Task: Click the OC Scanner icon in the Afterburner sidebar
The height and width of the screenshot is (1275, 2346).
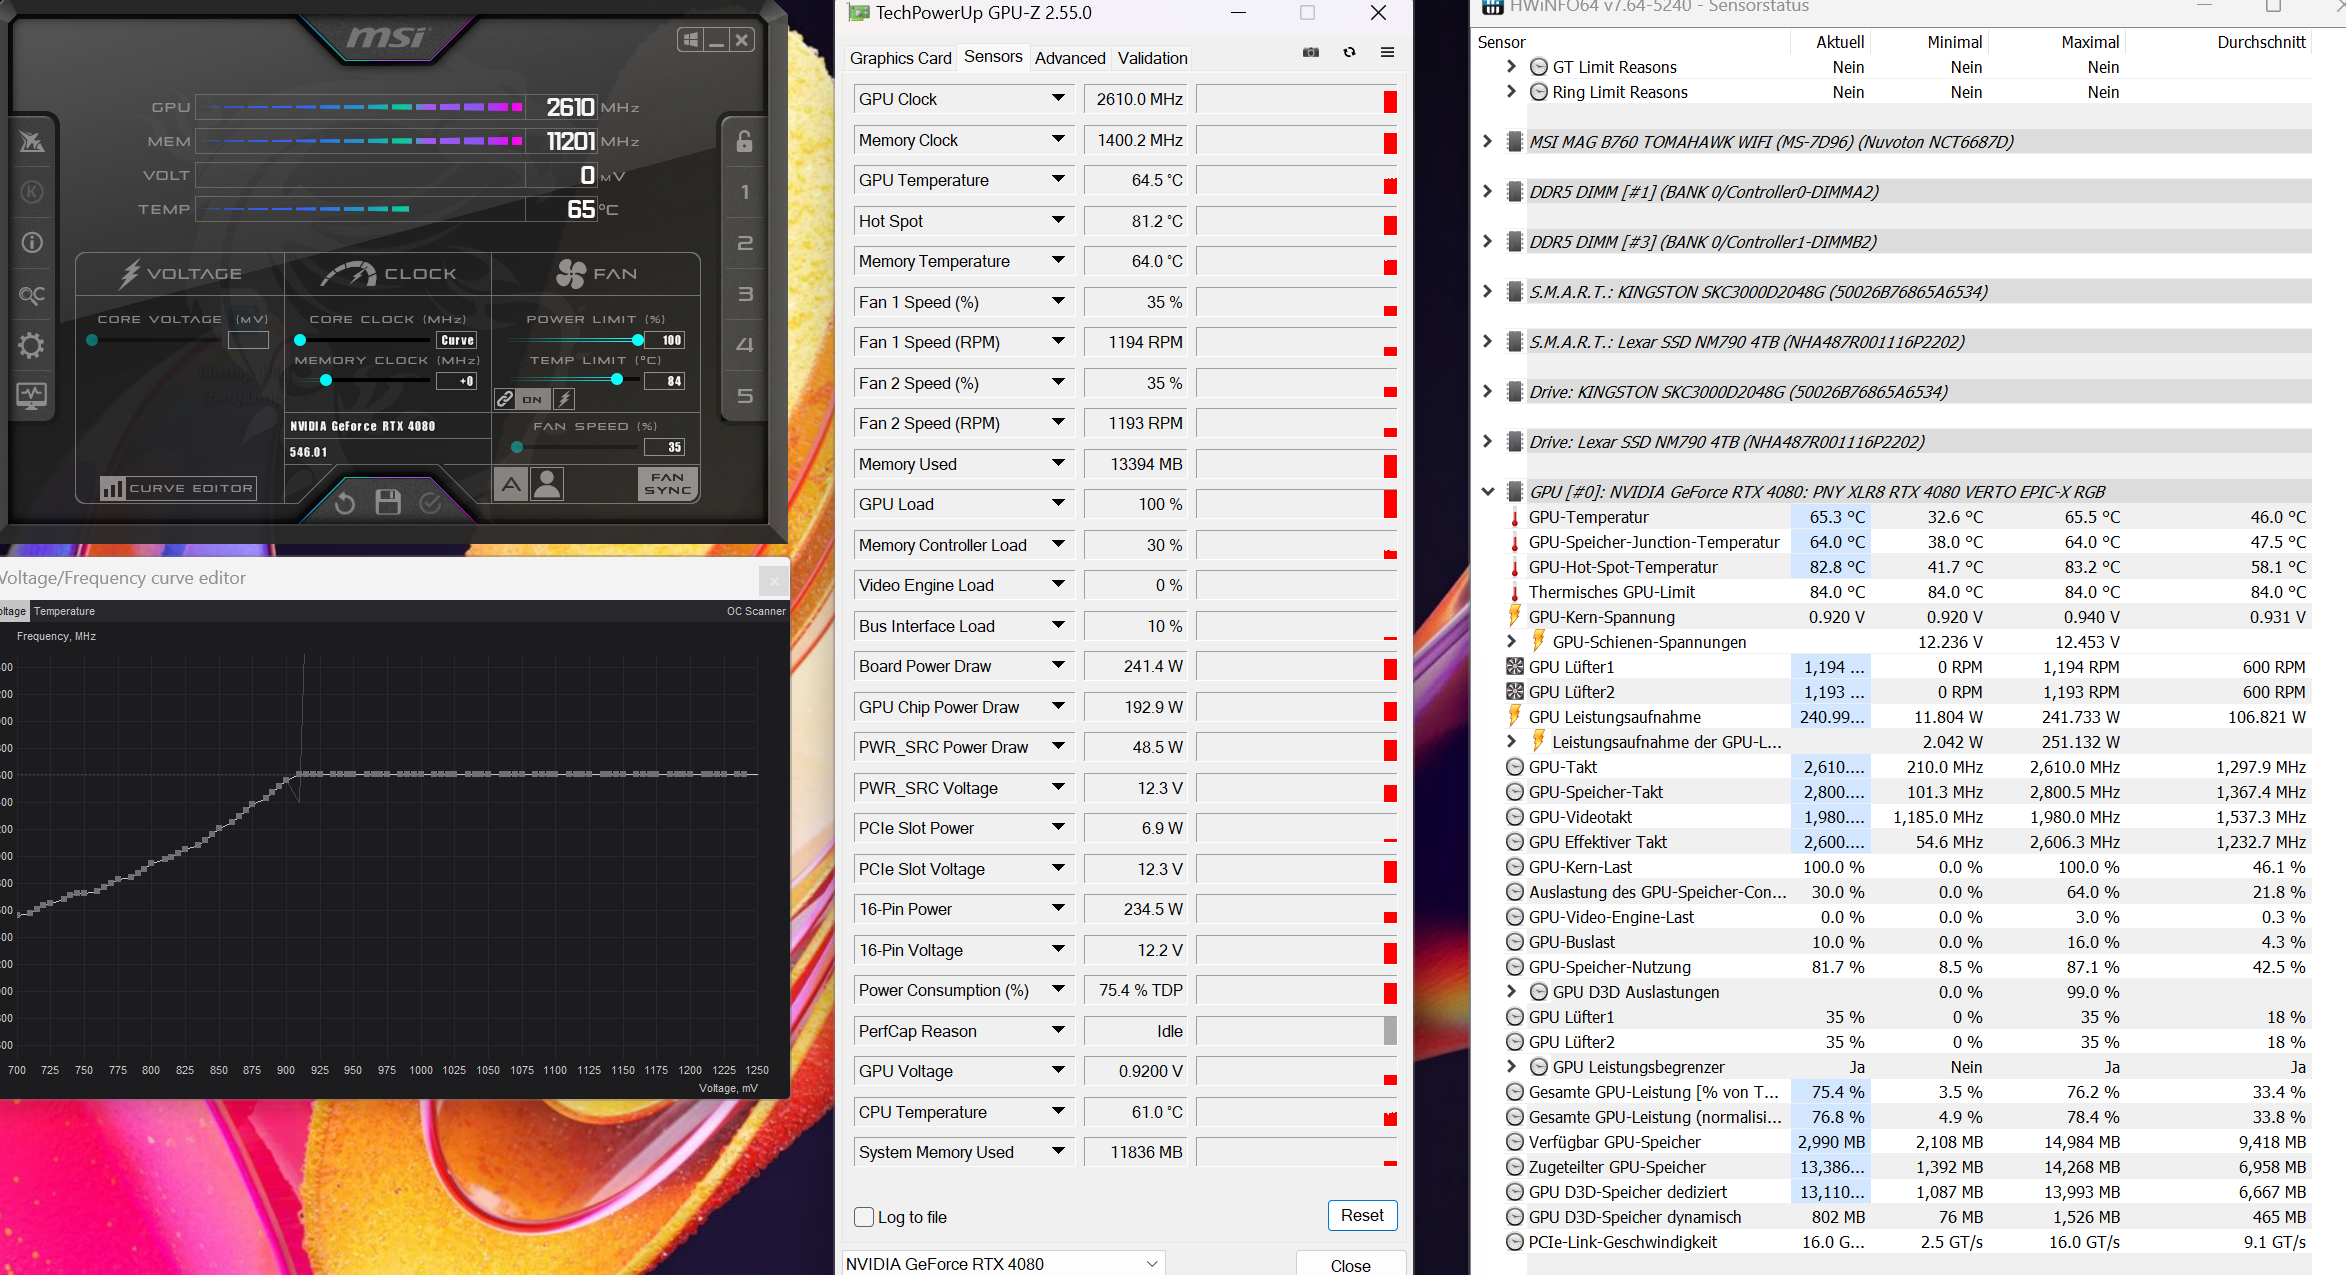Action: [32, 295]
